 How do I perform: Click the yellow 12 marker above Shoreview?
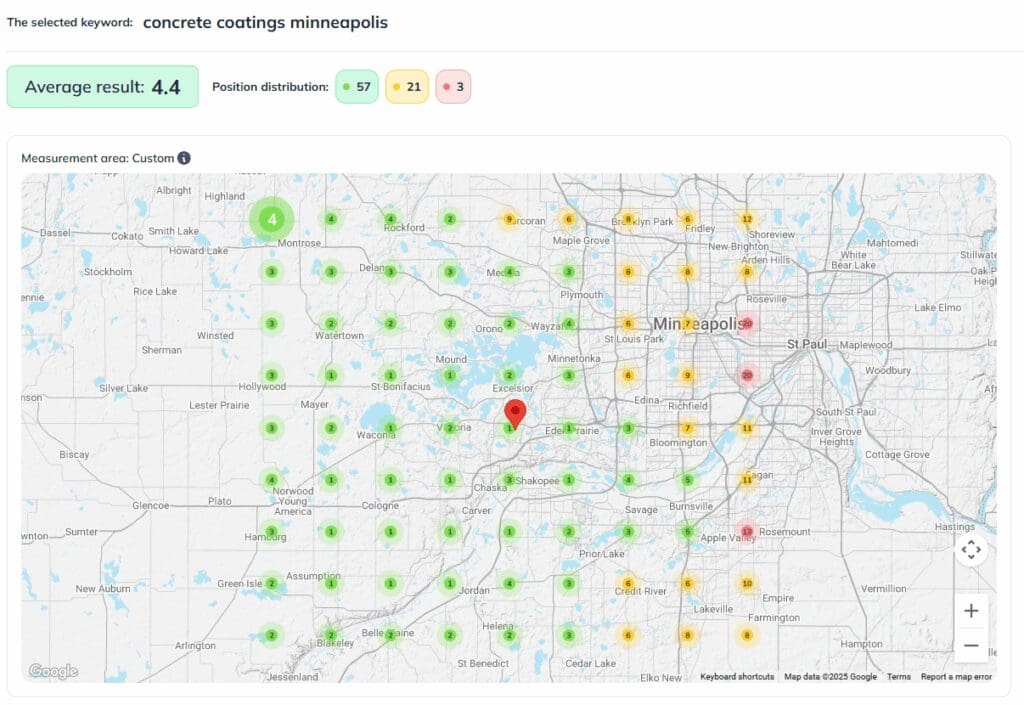746,219
